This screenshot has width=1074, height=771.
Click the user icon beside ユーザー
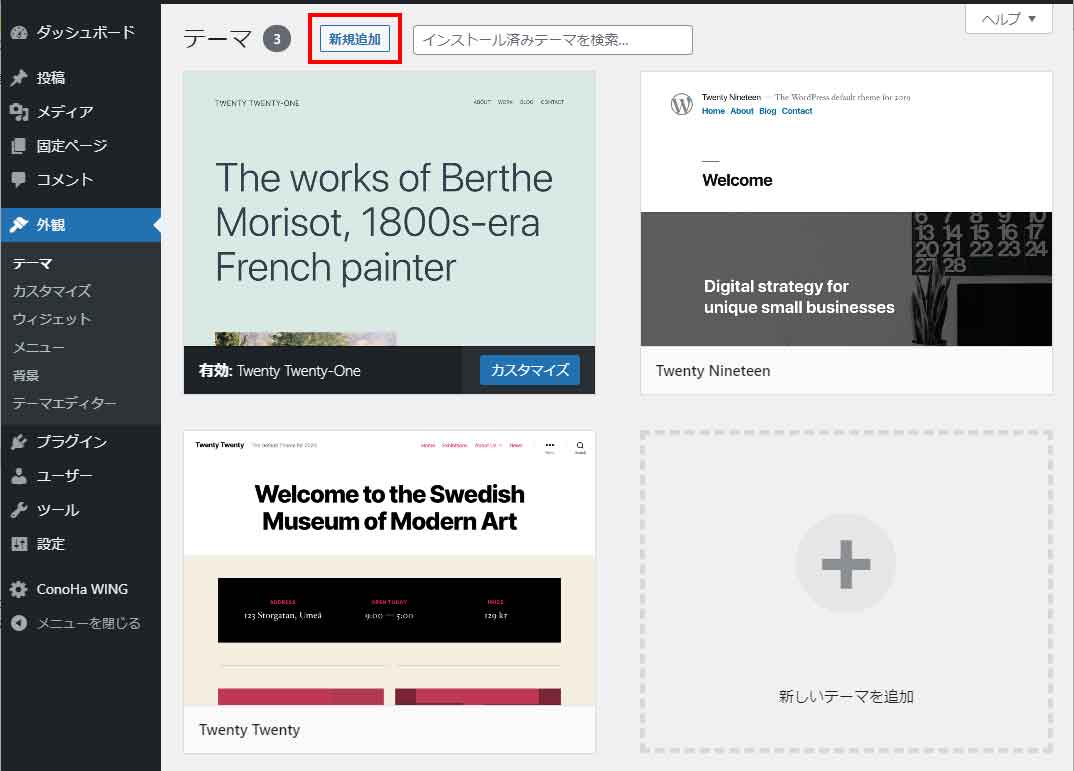point(19,476)
